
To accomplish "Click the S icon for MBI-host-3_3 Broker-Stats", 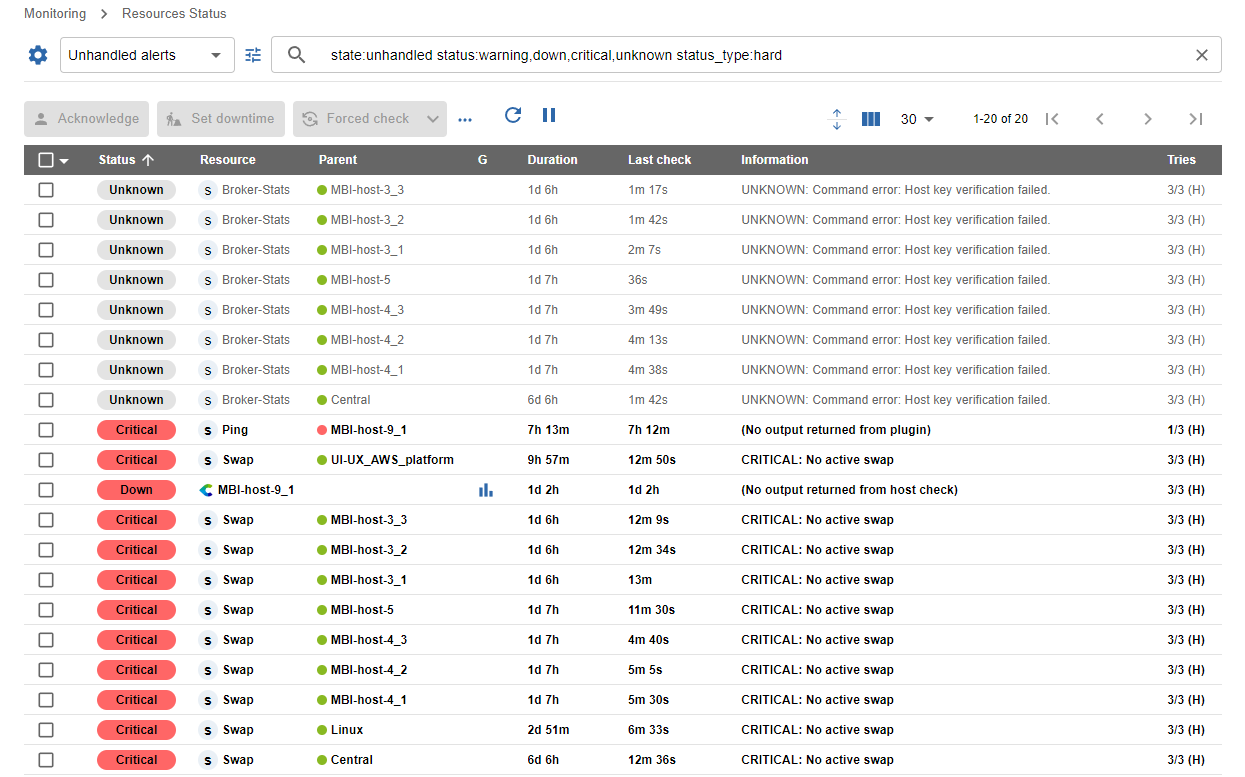I will (208, 190).
